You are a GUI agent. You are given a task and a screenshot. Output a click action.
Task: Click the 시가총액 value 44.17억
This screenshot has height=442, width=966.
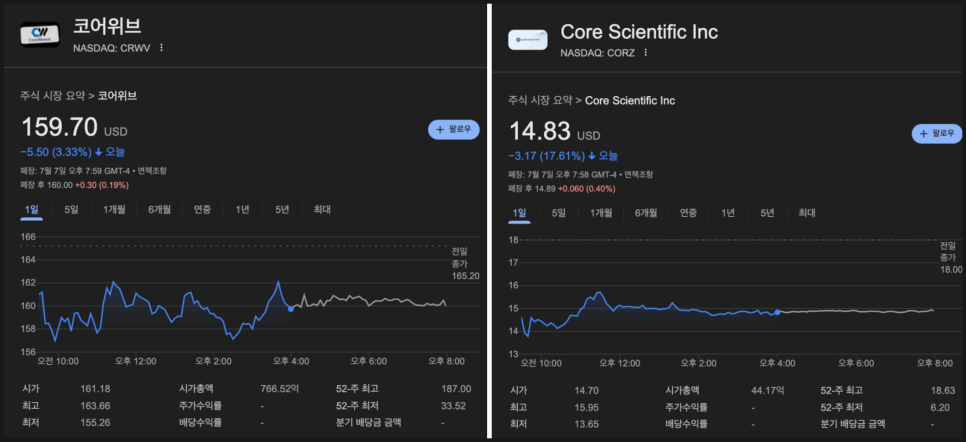[x=768, y=390]
